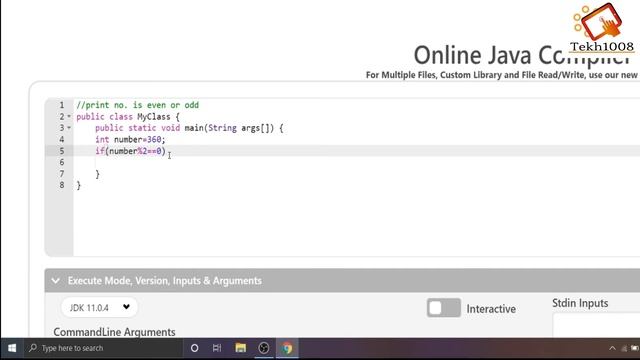Click the Cortana circle icon
Viewport: 640px width, 360px height.
(195, 348)
